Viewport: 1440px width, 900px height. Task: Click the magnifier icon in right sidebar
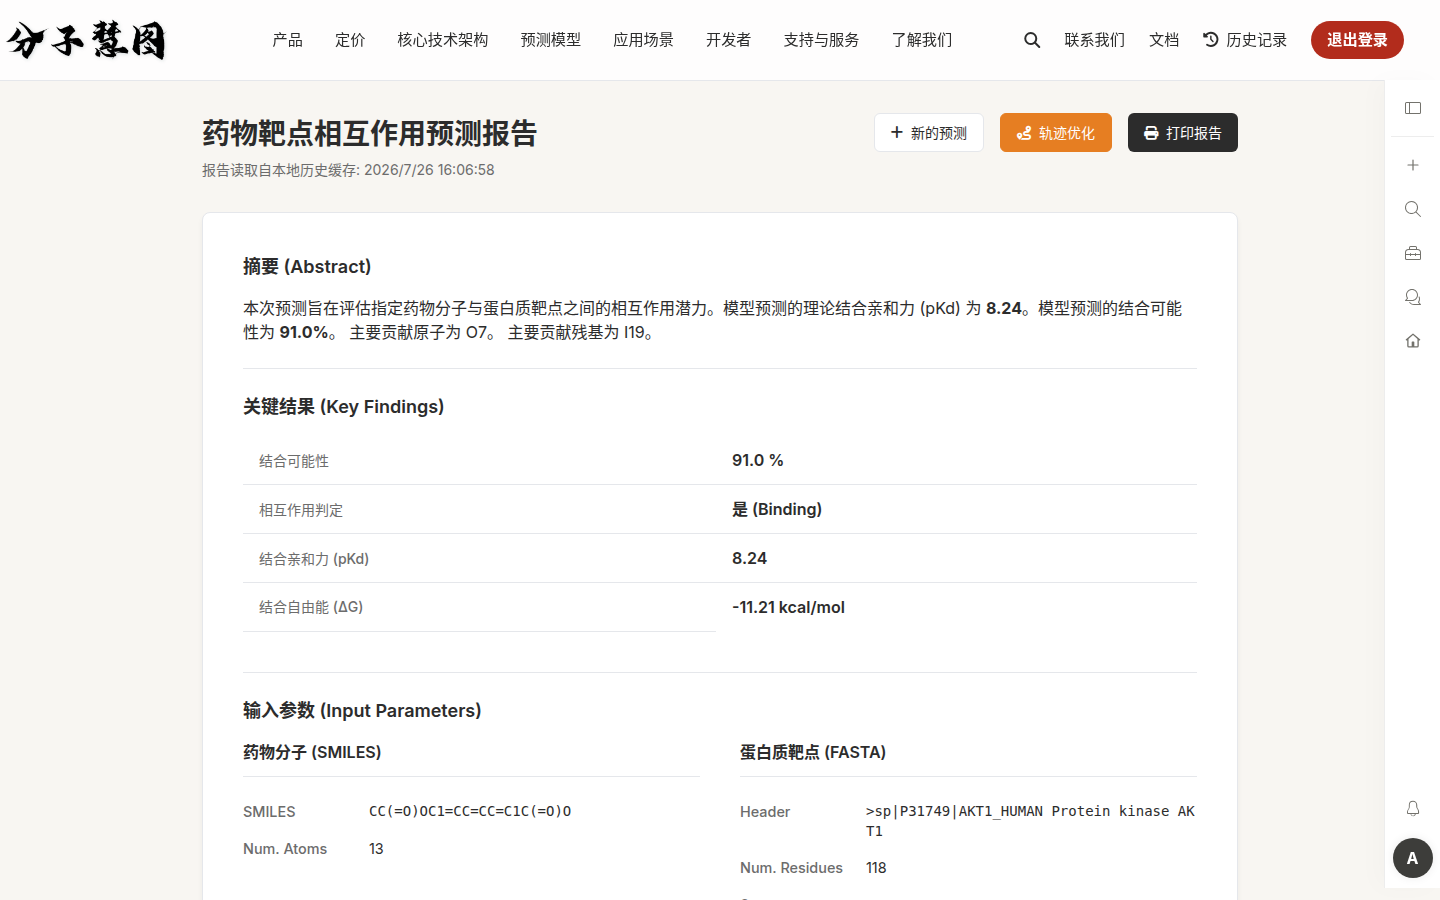1413,209
